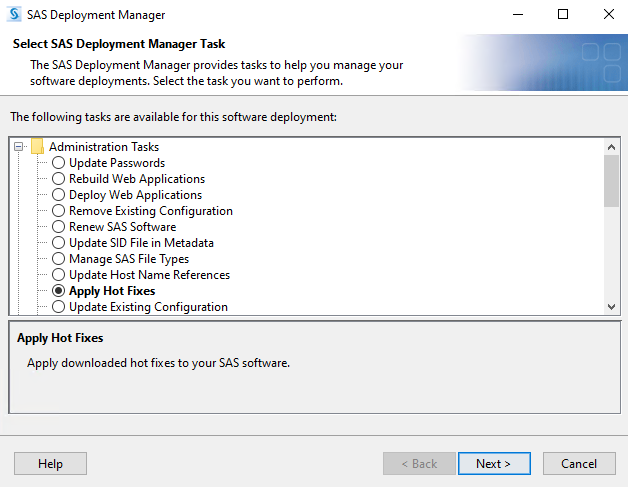The image size is (628, 487).
Task: Click the Administration Tasks folder label
Action: tap(104, 147)
